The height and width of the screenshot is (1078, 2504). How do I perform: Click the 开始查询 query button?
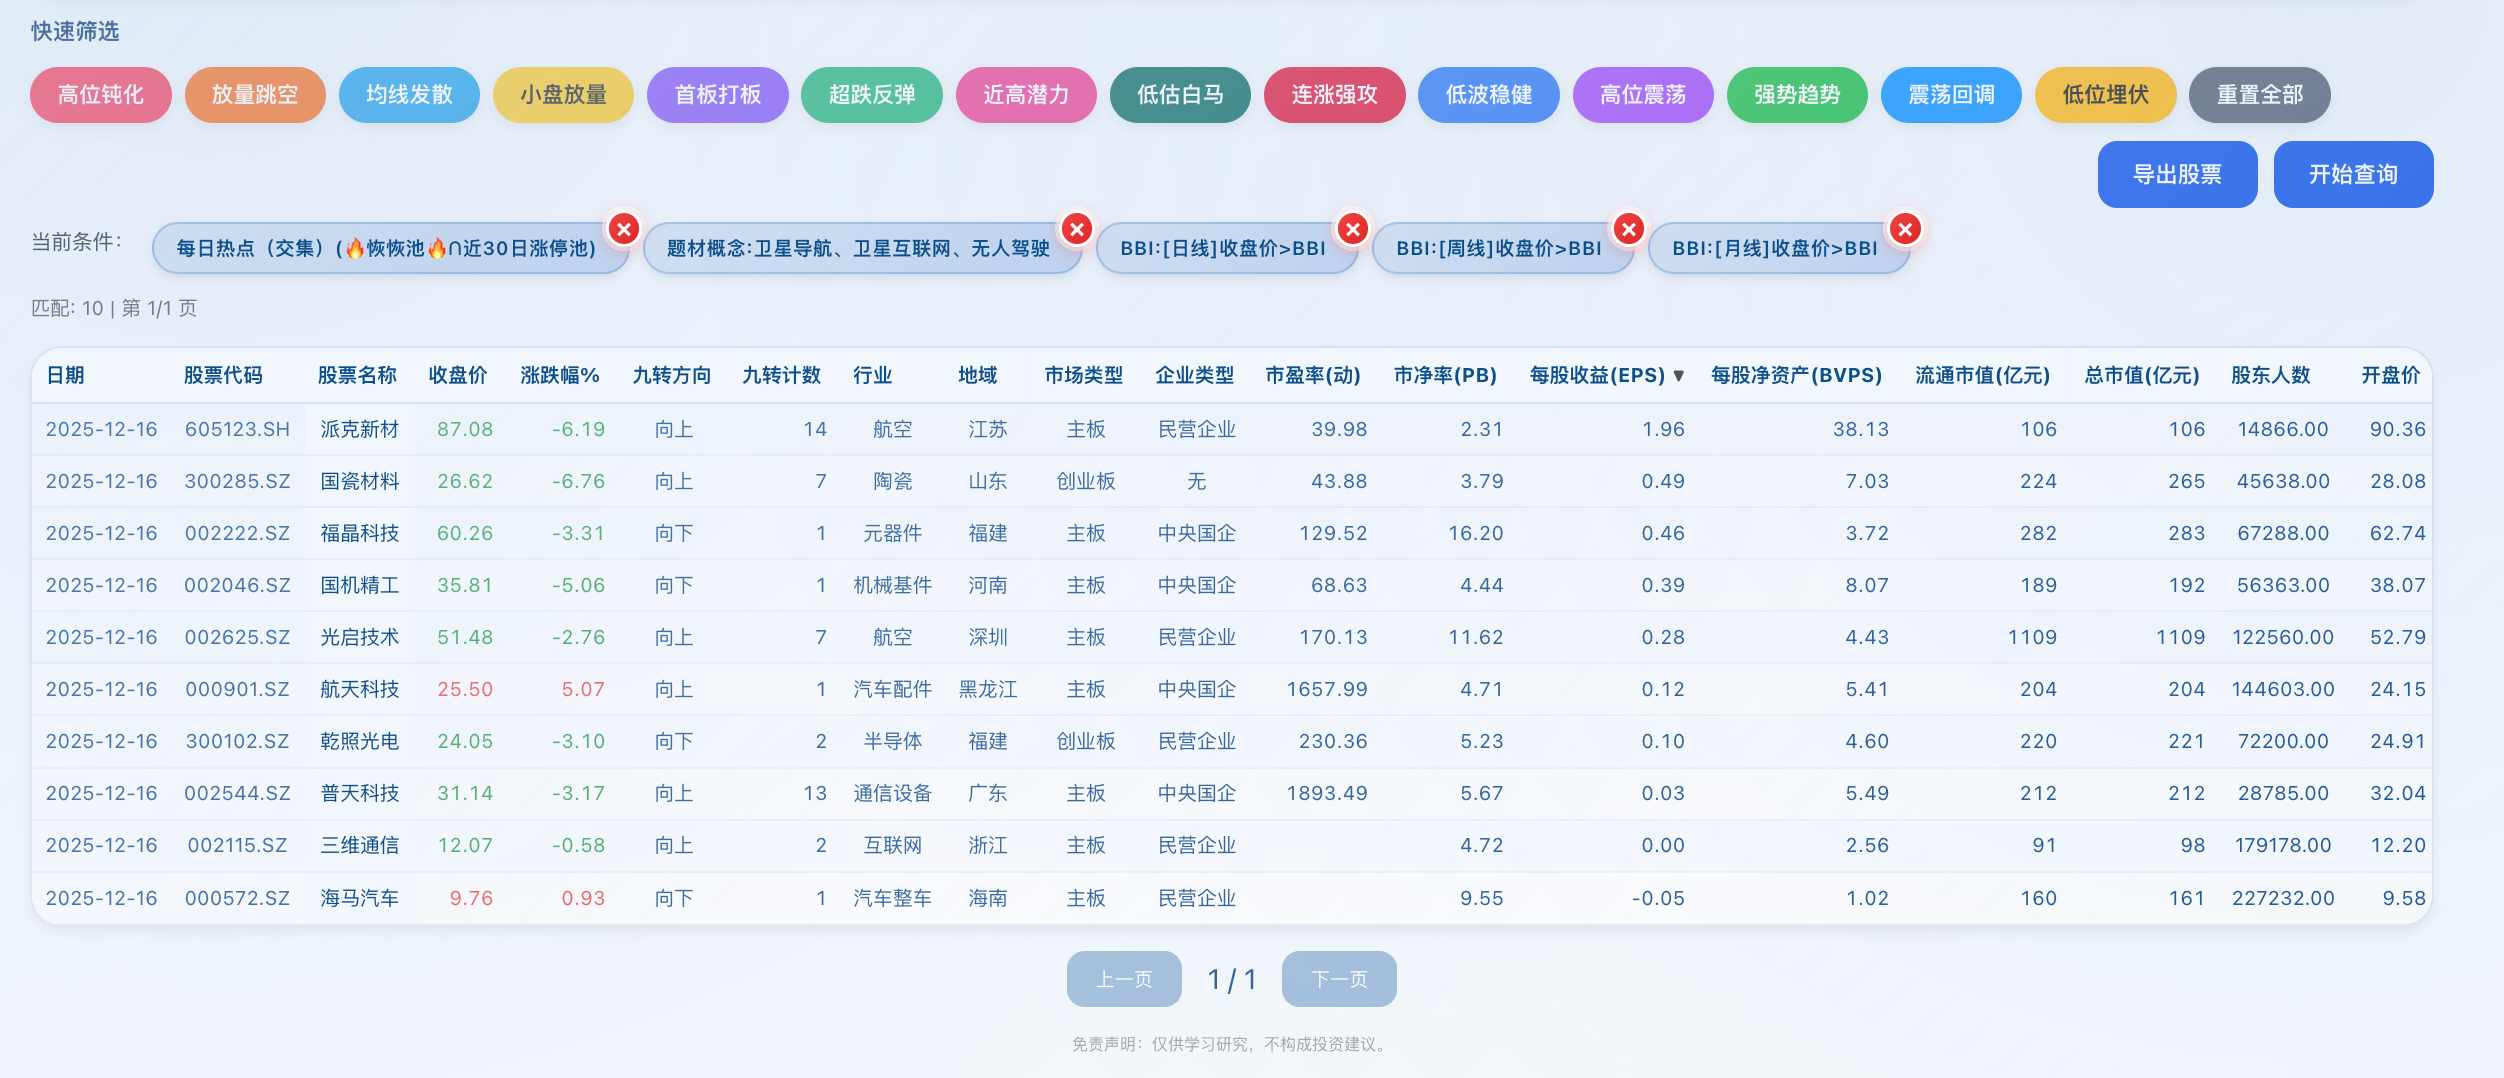[2353, 174]
